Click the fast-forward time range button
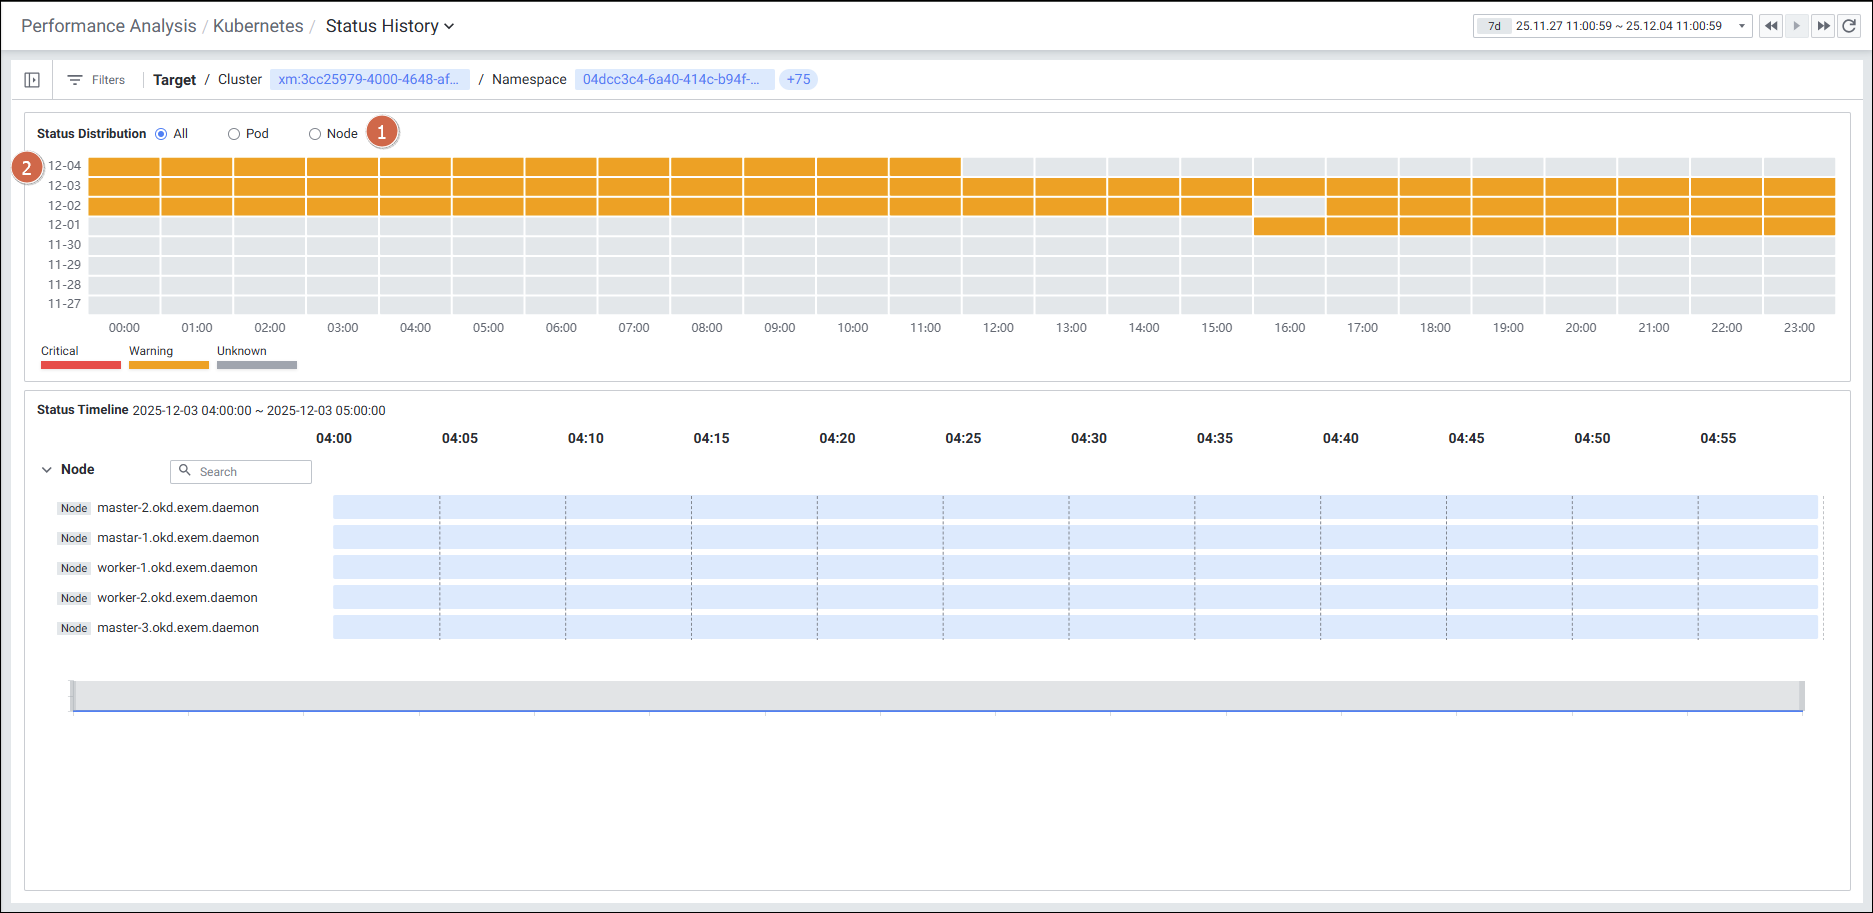Image resolution: width=1873 pixels, height=913 pixels. (x=1823, y=26)
